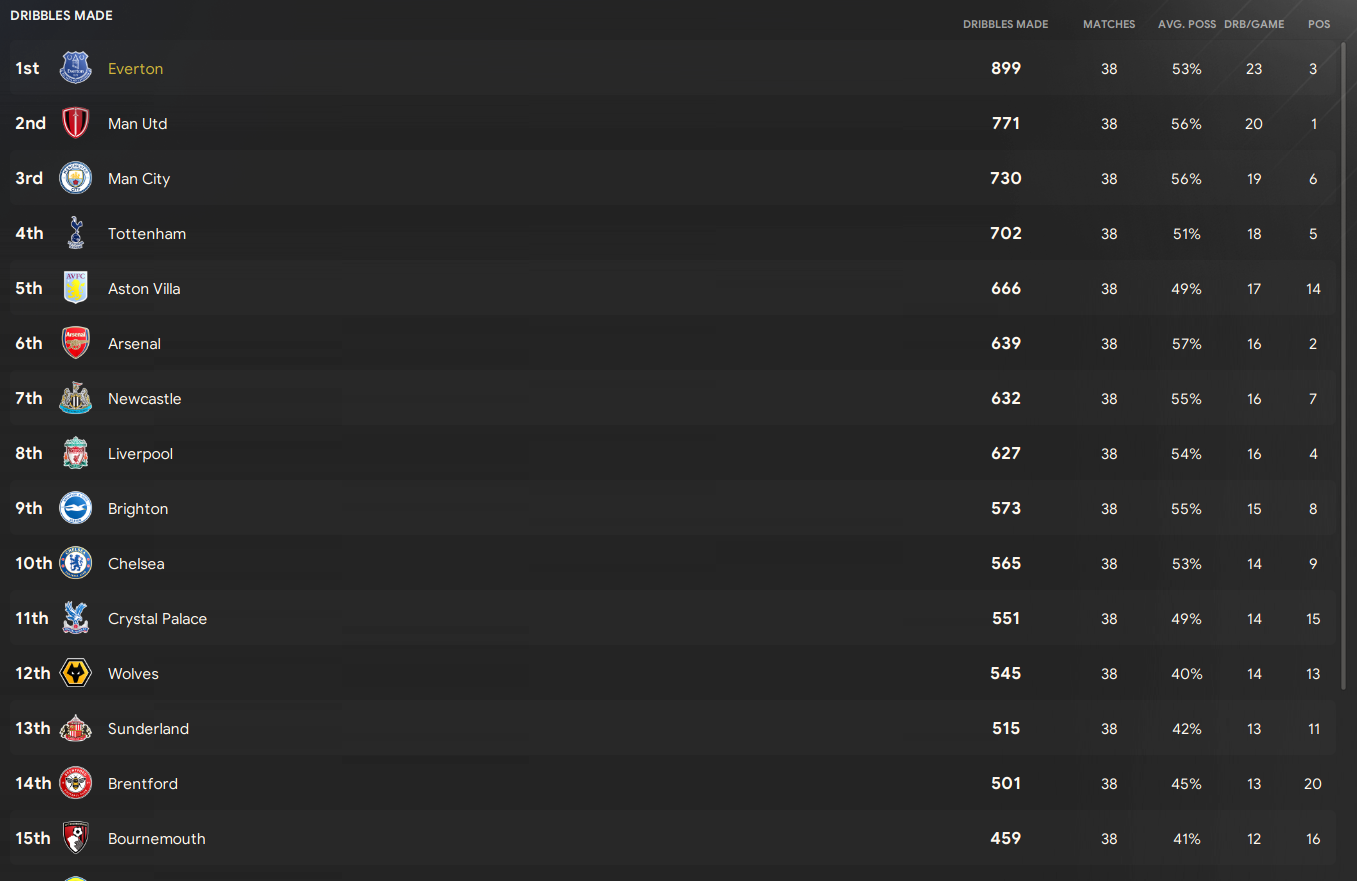Open the Liverpool team name link
The width and height of the screenshot is (1357, 881).
click(140, 453)
